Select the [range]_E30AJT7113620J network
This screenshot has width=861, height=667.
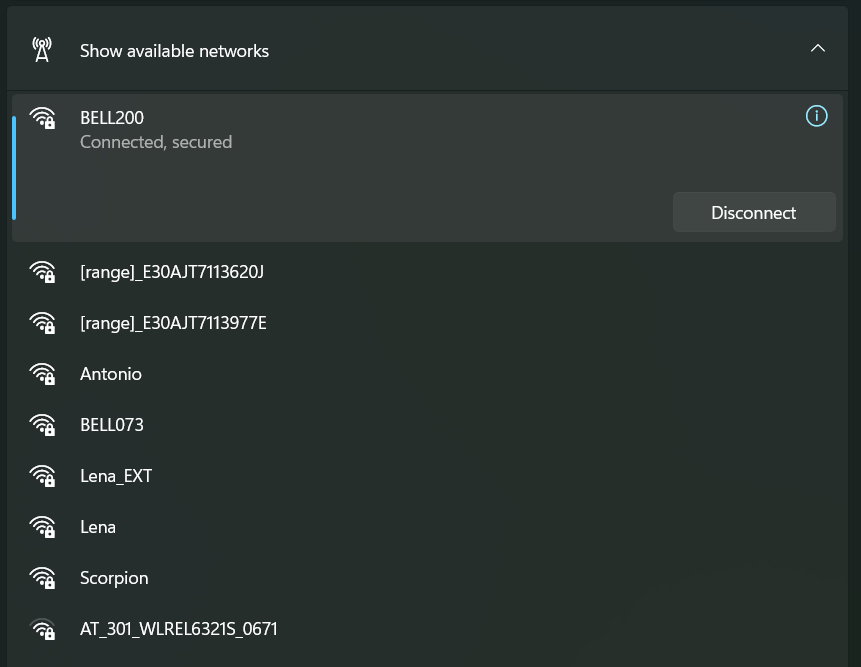[x=172, y=272]
